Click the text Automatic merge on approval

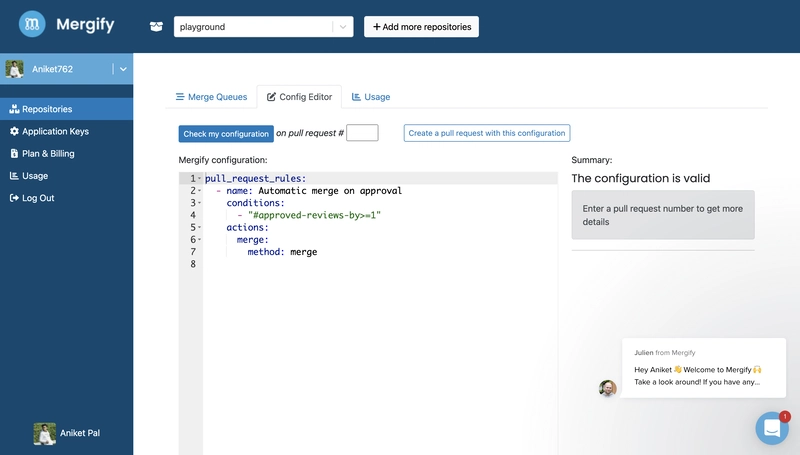tap(330, 191)
